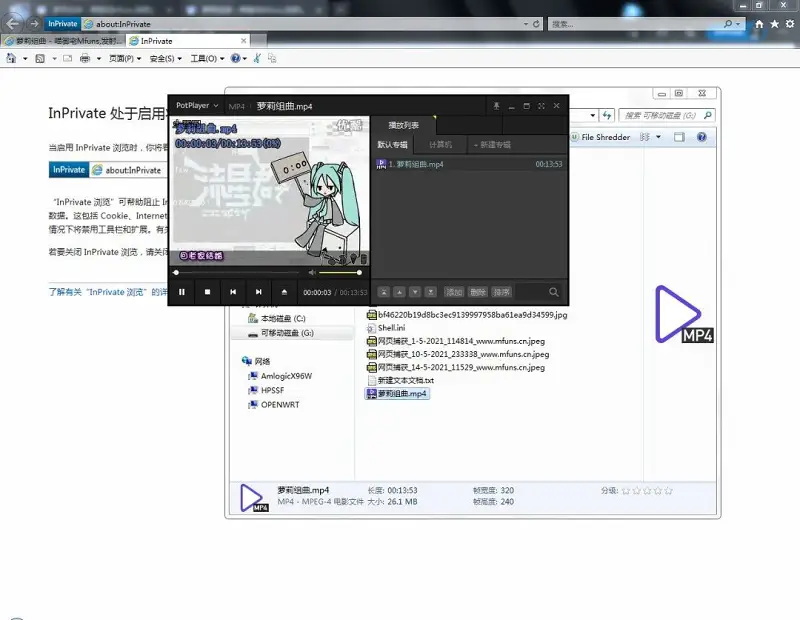The height and width of the screenshot is (620, 800).
Task: Move playlist item to top
Action: point(384,292)
